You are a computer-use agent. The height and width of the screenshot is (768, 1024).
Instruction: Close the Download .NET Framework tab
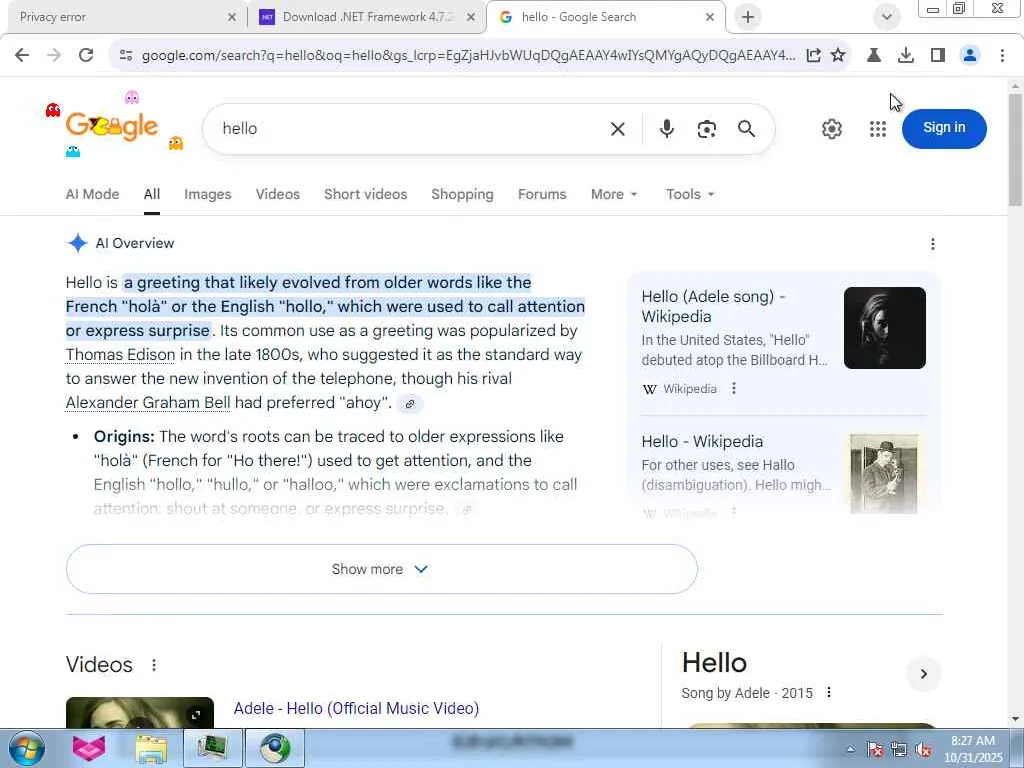[x=470, y=18]
